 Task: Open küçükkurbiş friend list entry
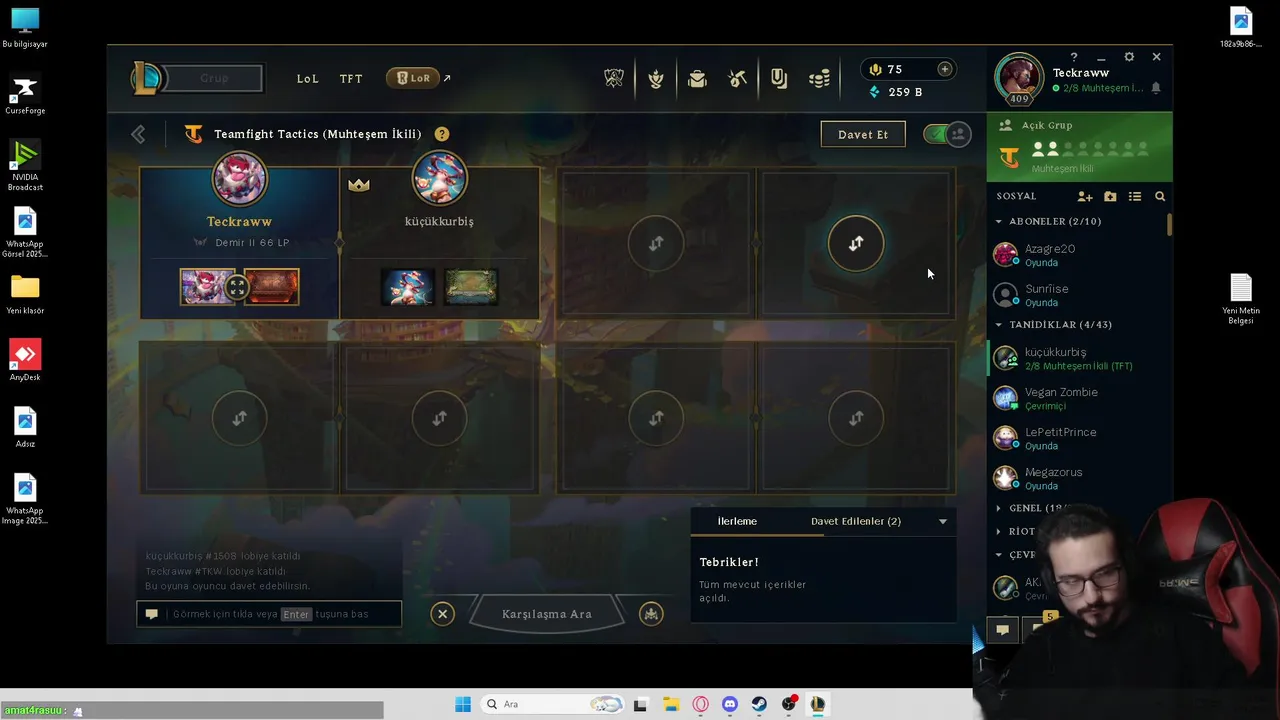click(x=1078, y=359)
